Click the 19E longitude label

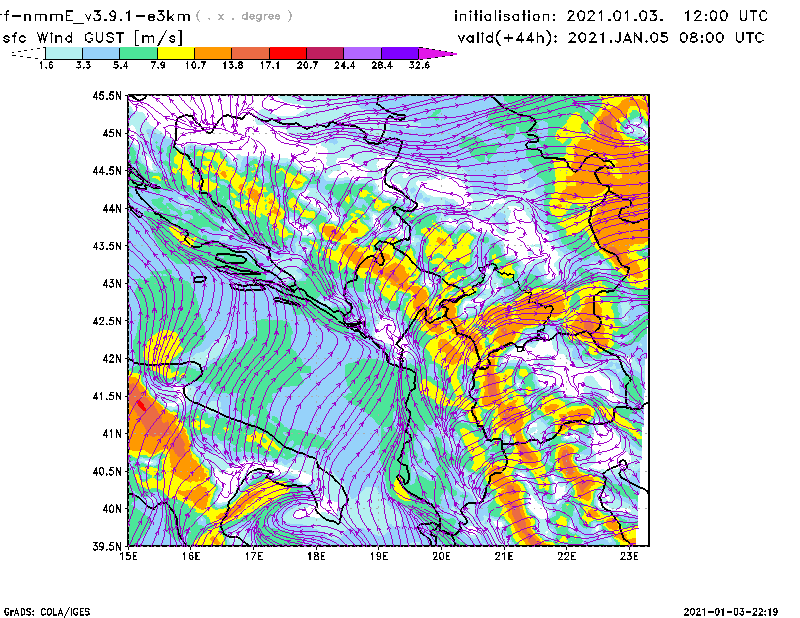(379, 556)
